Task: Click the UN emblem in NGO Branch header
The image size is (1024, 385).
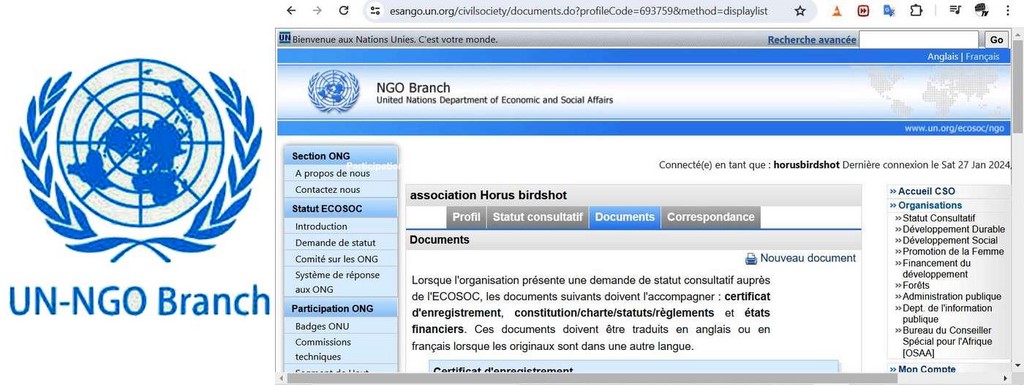Action: click(x=334, y=92)
